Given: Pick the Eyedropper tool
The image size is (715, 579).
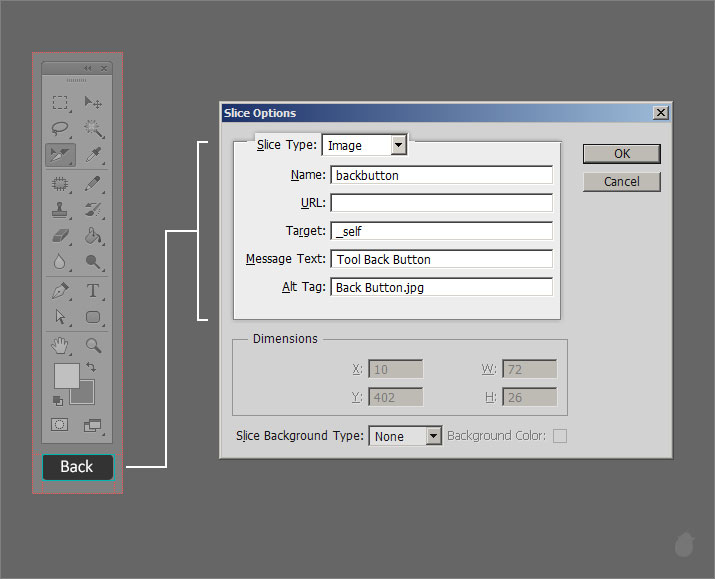Looking at the screenshot, I should pos(93,155).
